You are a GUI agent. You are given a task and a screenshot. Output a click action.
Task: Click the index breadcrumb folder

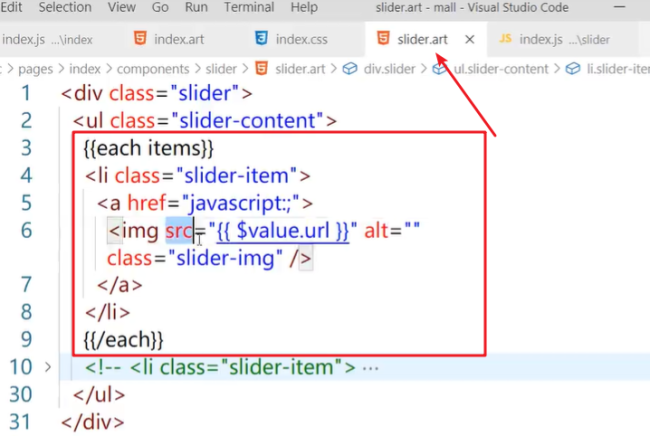pyautogui.click(x=85, y=69)
